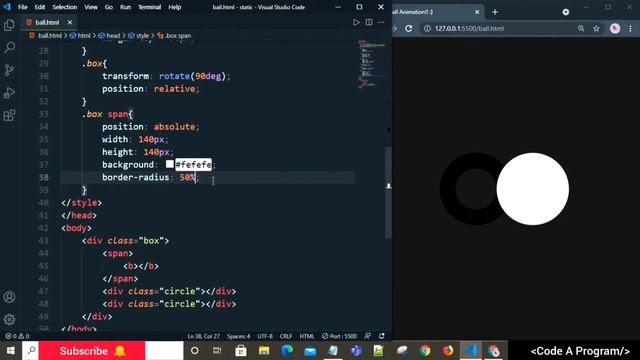Click Port : 5500 Live Server status
The image size is (640, 360).
pyautogui.click(x=339, y=336)
